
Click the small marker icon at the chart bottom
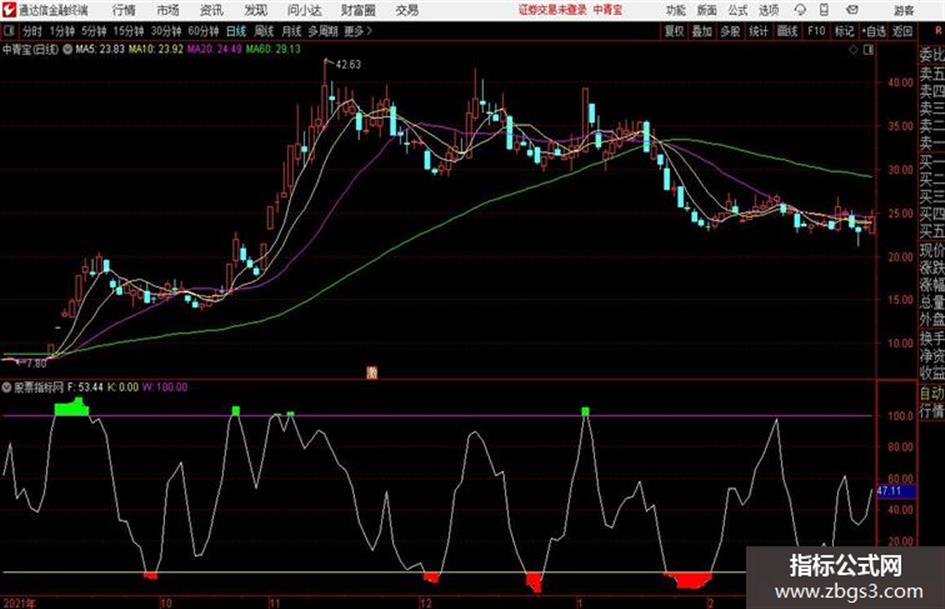[x=372, y=373]
